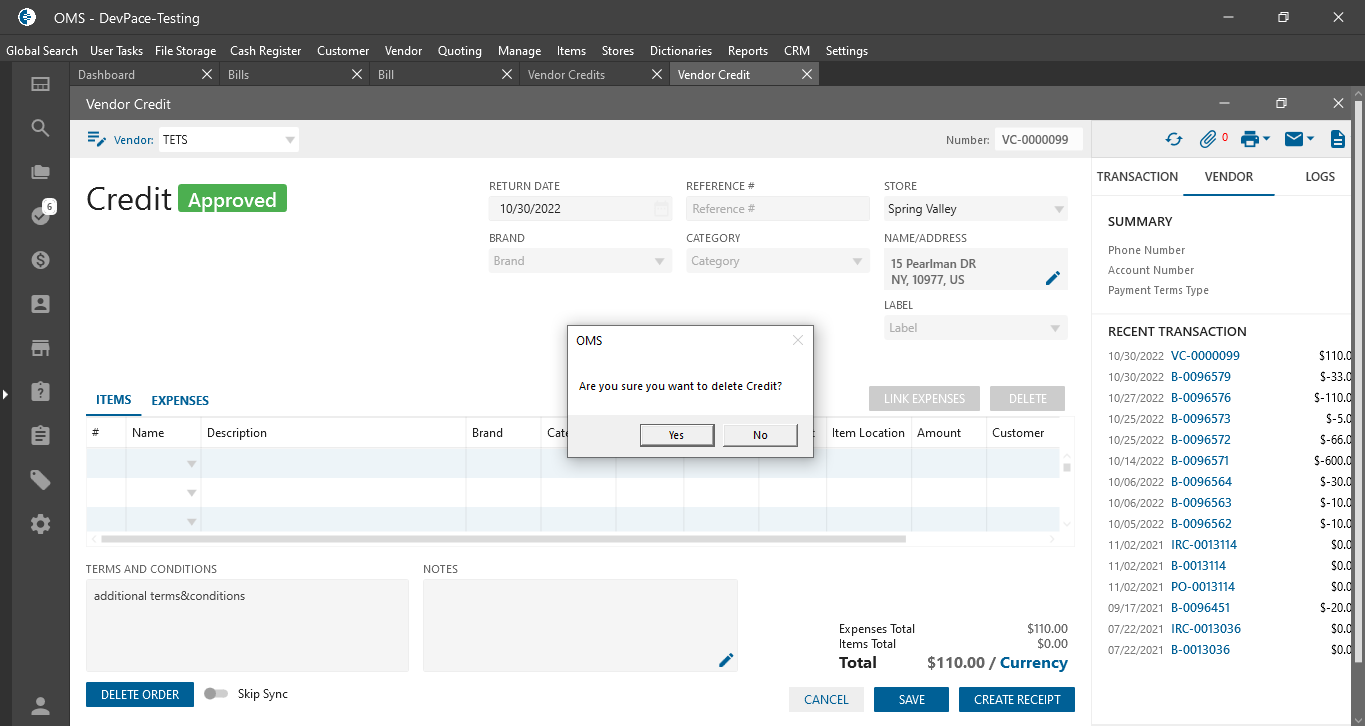Open transaction link B-0096579
Viewport: 1365px width, 726px height.
[x=1200, y=377]
